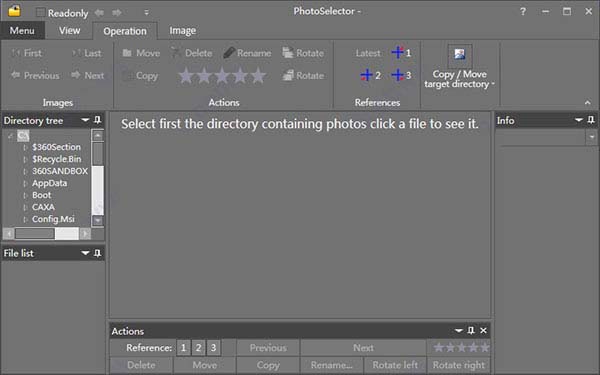Expand the Boot folder node

pyautogui.click(x=25, y=196)
